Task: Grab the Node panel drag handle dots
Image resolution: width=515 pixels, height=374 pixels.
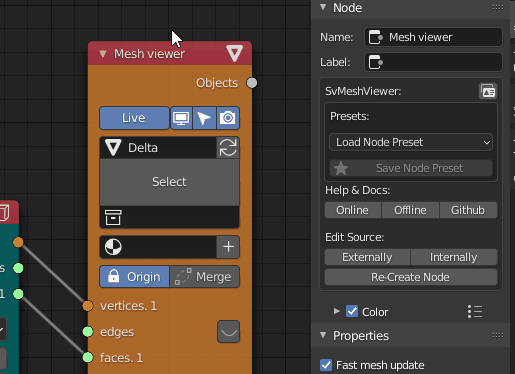Action: click(498, 8)
